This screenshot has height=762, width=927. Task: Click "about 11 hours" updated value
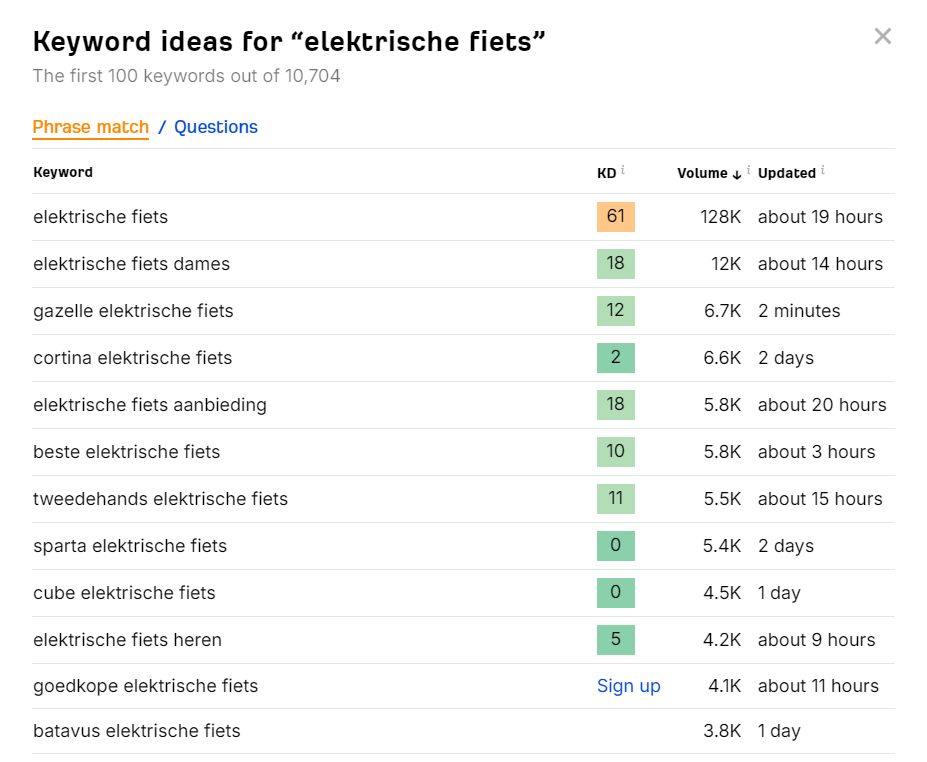click(818, 686)
